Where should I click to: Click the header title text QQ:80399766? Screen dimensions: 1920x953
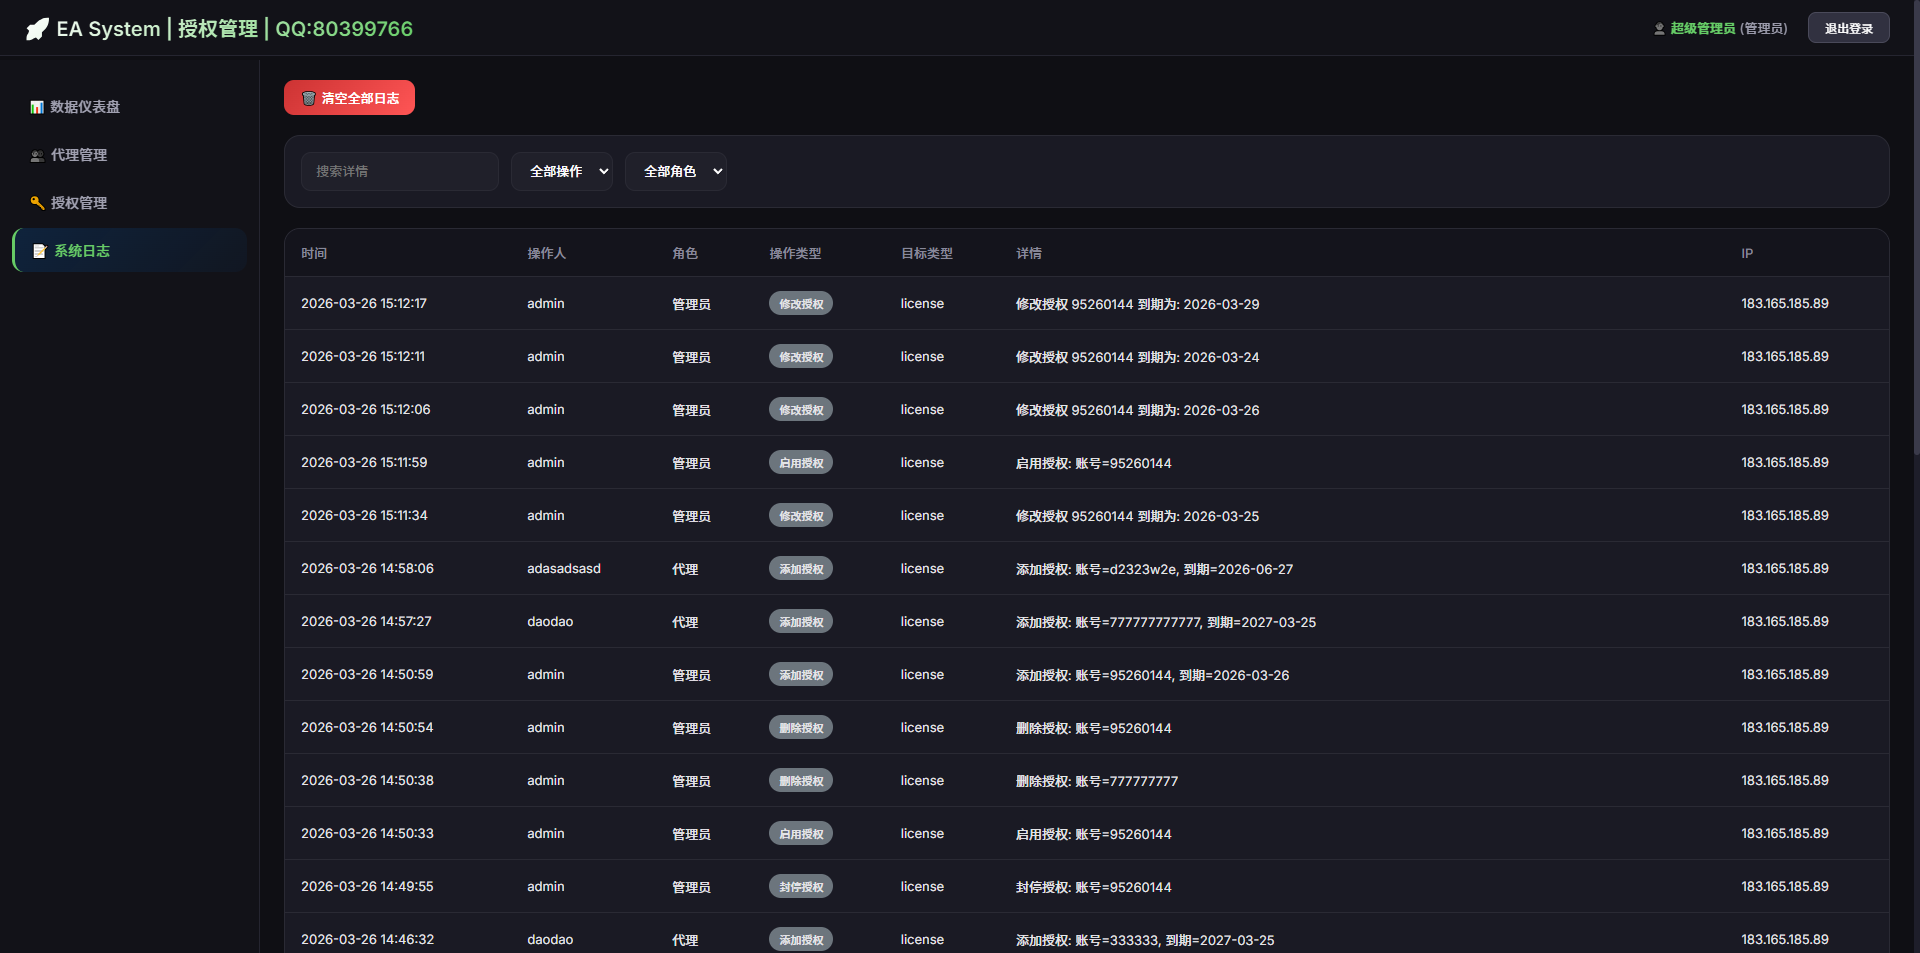coord(344,29)
